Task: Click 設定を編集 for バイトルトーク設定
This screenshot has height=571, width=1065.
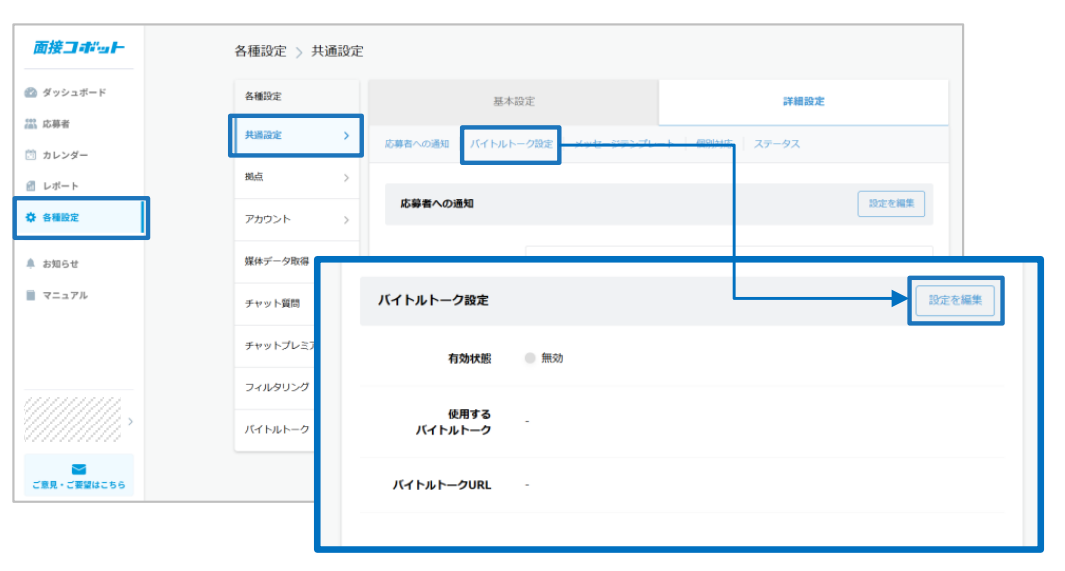Action: pyautogui.click(x=955, y=300)
